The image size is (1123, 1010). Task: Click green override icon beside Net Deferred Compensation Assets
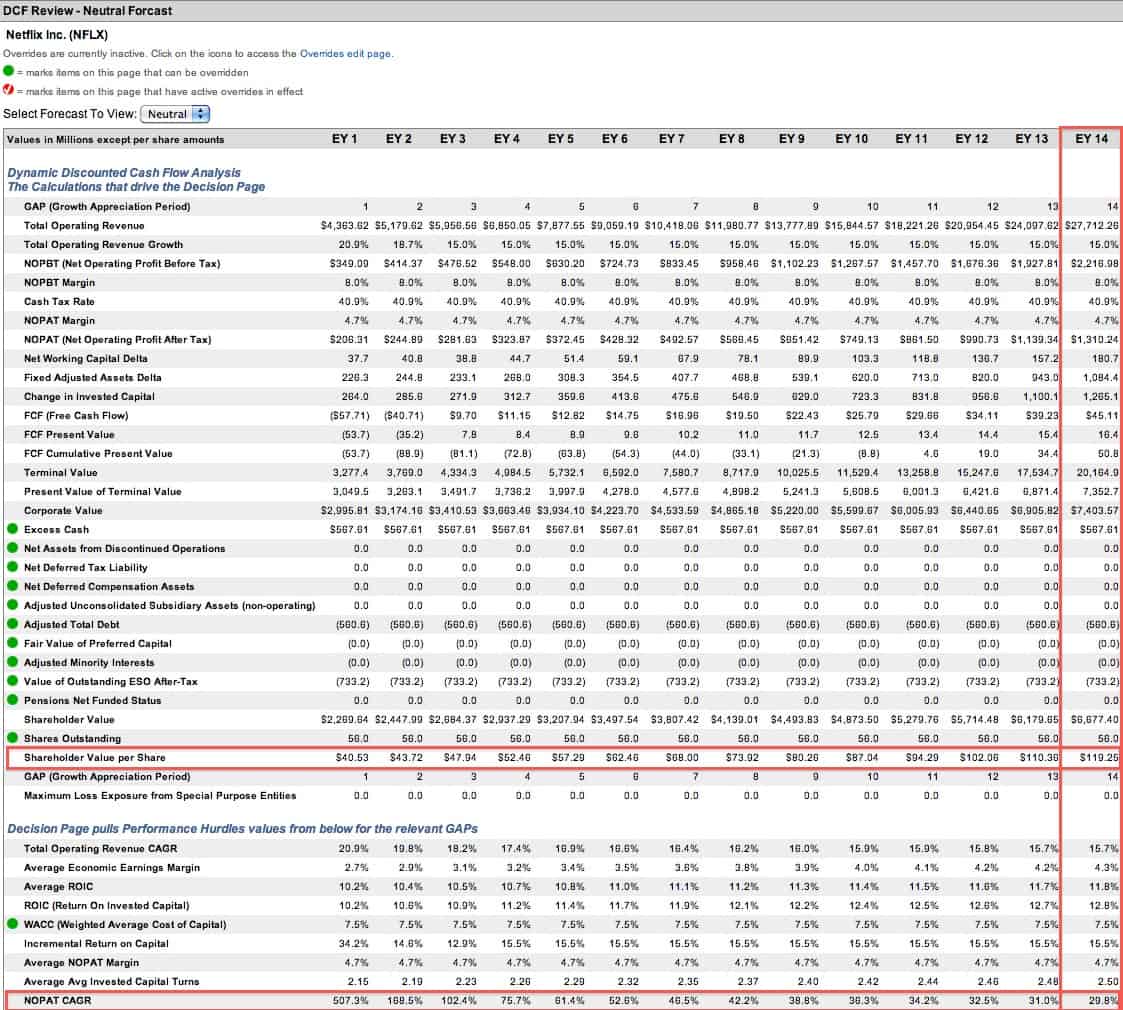(x=12, y=586)
